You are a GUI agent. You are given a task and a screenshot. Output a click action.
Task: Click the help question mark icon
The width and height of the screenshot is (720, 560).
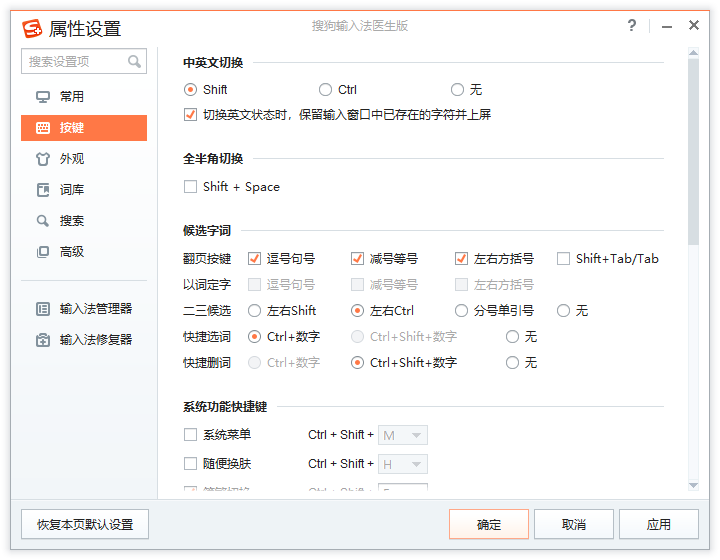[x=632, y=26]
